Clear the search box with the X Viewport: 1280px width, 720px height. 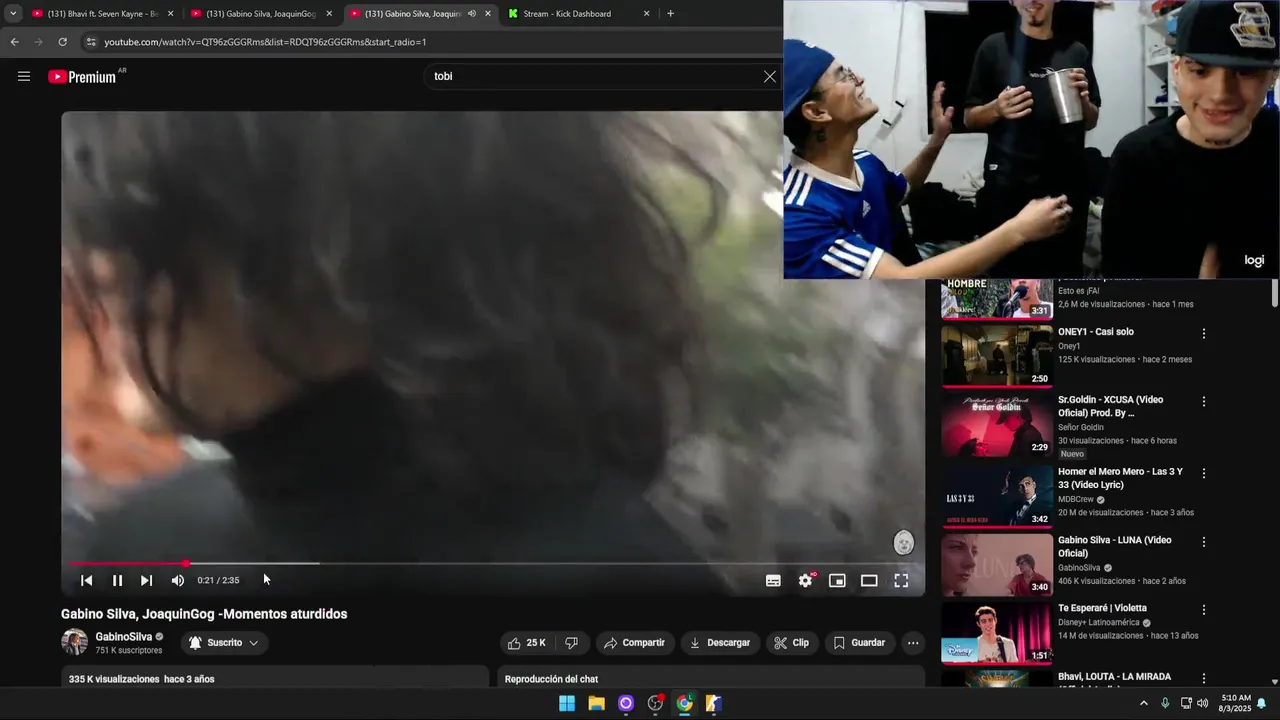click(769, 76)
